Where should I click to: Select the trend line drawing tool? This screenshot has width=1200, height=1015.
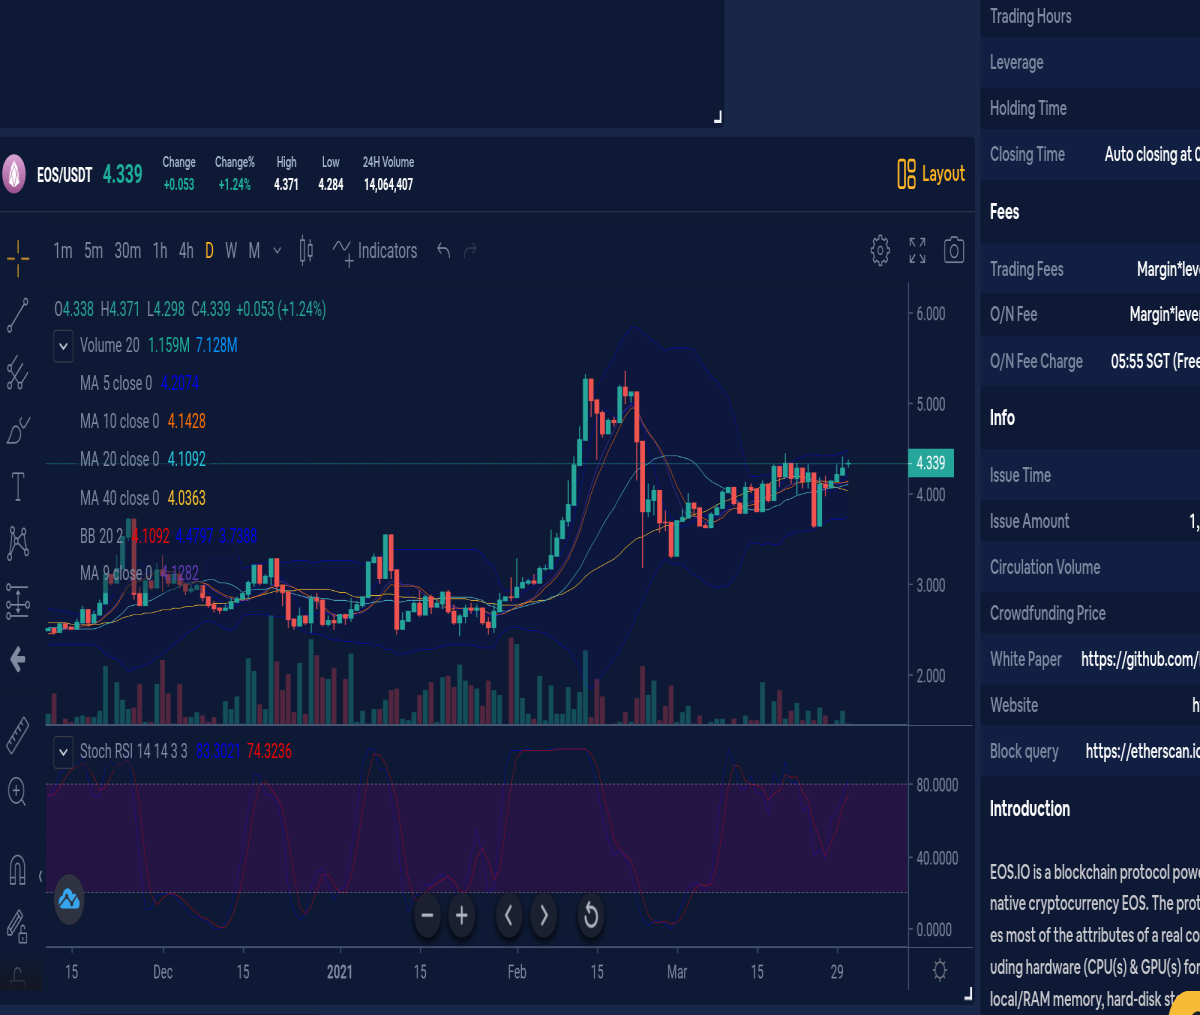(18, 315)
